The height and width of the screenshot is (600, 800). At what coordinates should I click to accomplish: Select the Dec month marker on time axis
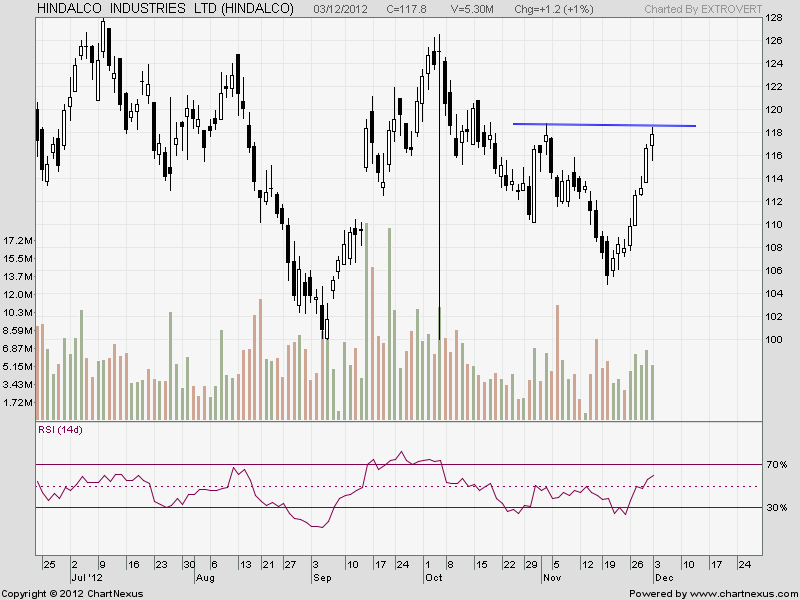[x=663, y=578]
